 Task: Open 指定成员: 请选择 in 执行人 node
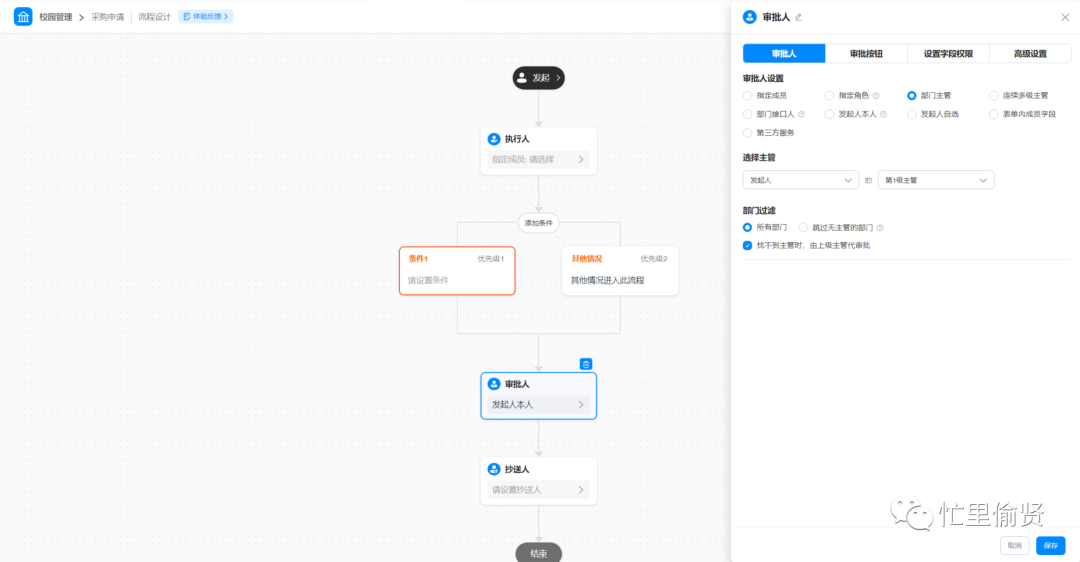coord(538,159)
